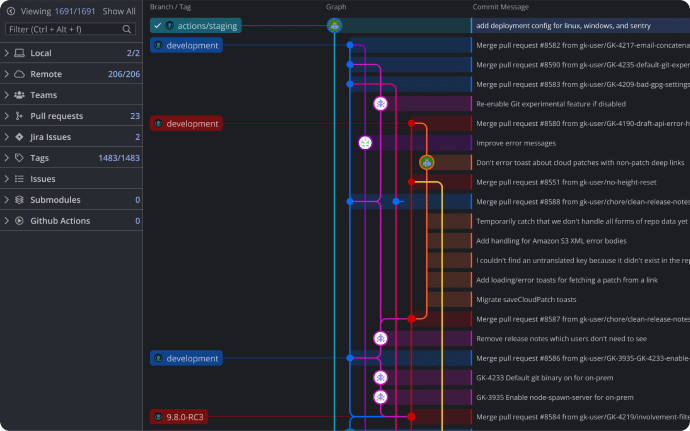Select 'Add loading/error toasts for fetching a patch'
Screen dimensions: 690x431
pos(567,280)
